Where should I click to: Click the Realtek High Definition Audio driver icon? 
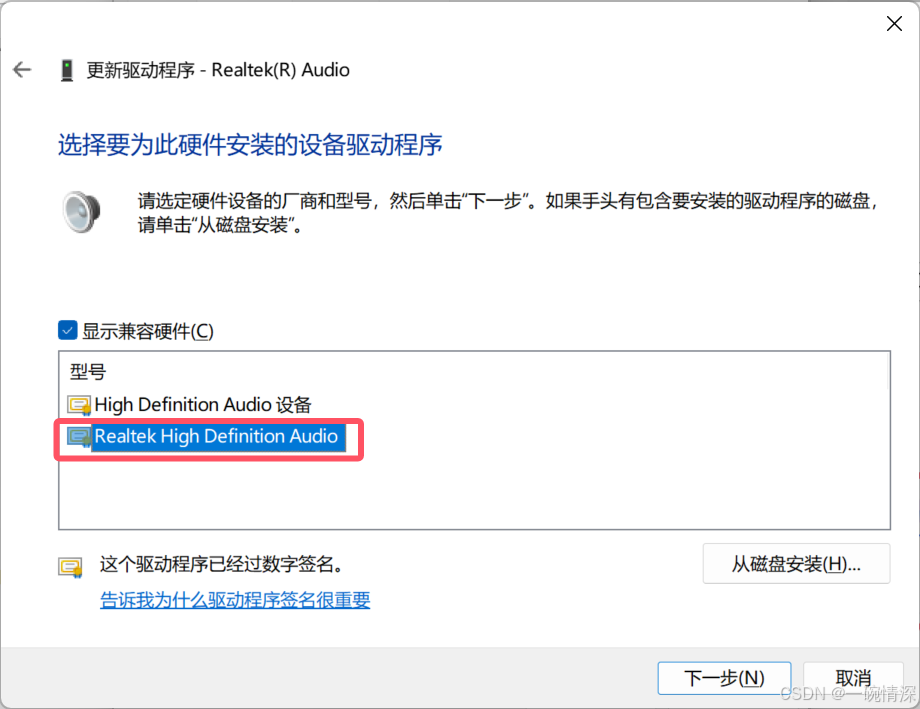(x=79, y=437)
